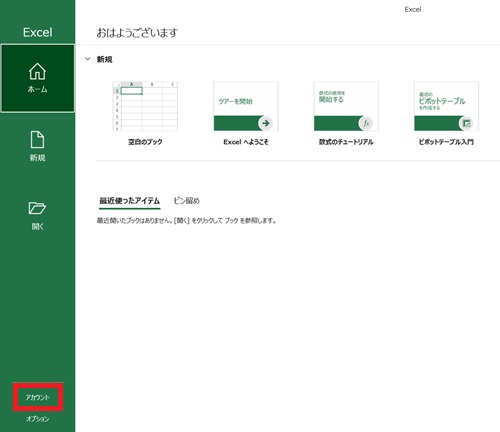The width and height of the screenshot is (500, 432).
Task: Click the おはようございます greeting heading
Action: tap(137, 33)
